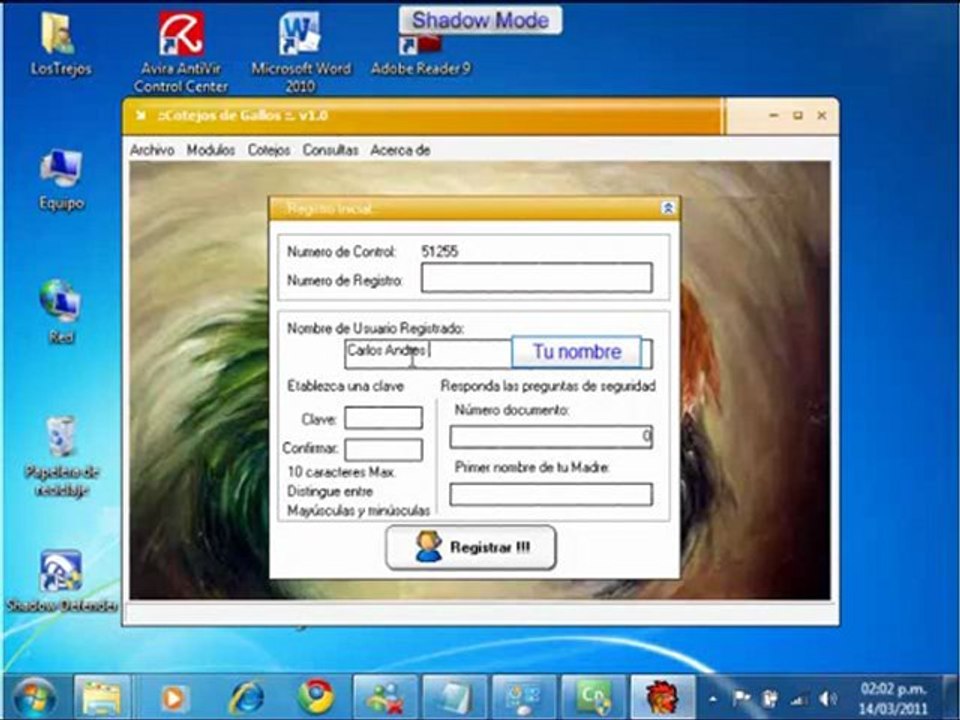Click the safely remove hardware tray icon
960x720 pixels.
(x=770, y=699)
